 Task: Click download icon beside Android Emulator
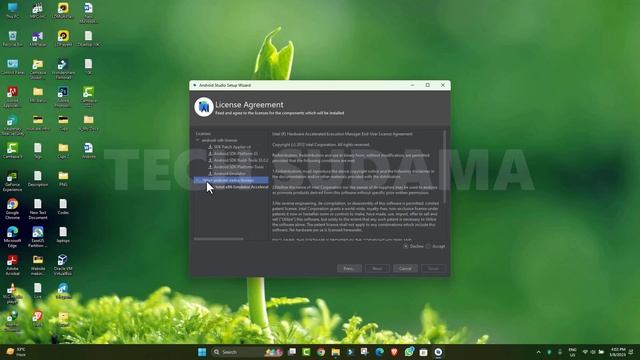coord(210,173)
